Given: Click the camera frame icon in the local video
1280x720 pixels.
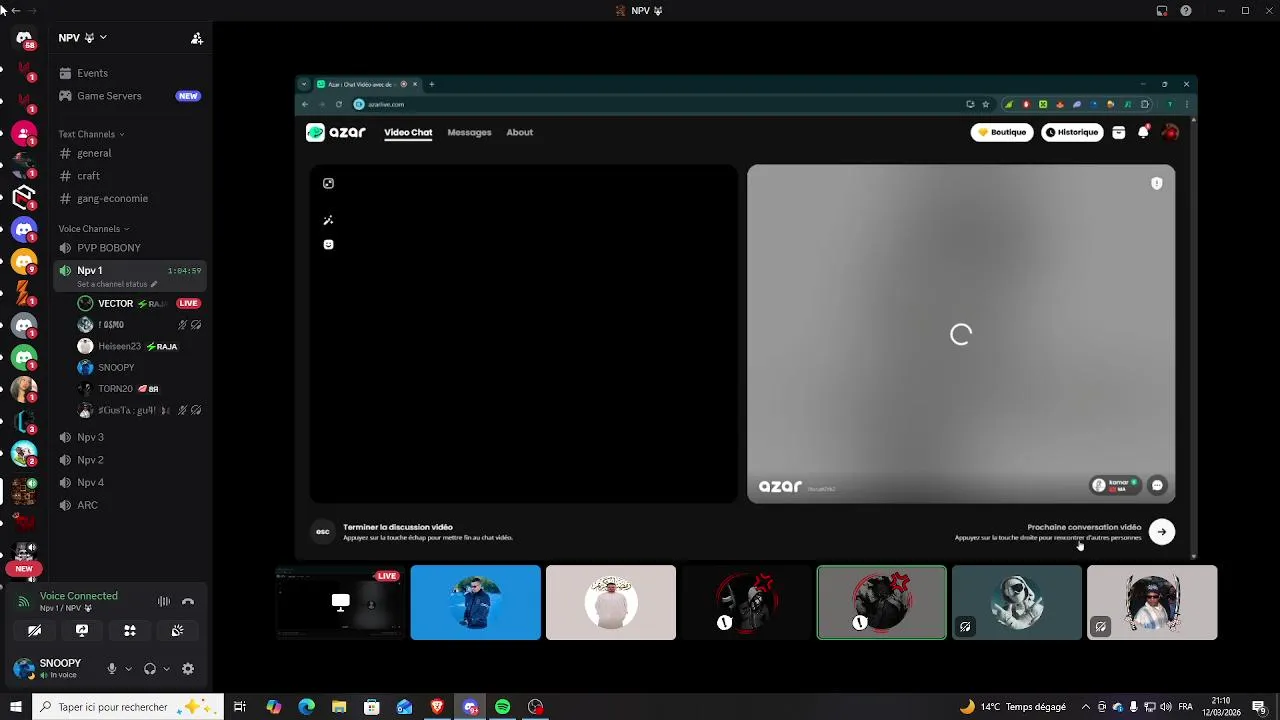Looking at the screenshot, I should click(x=328, y=183).
